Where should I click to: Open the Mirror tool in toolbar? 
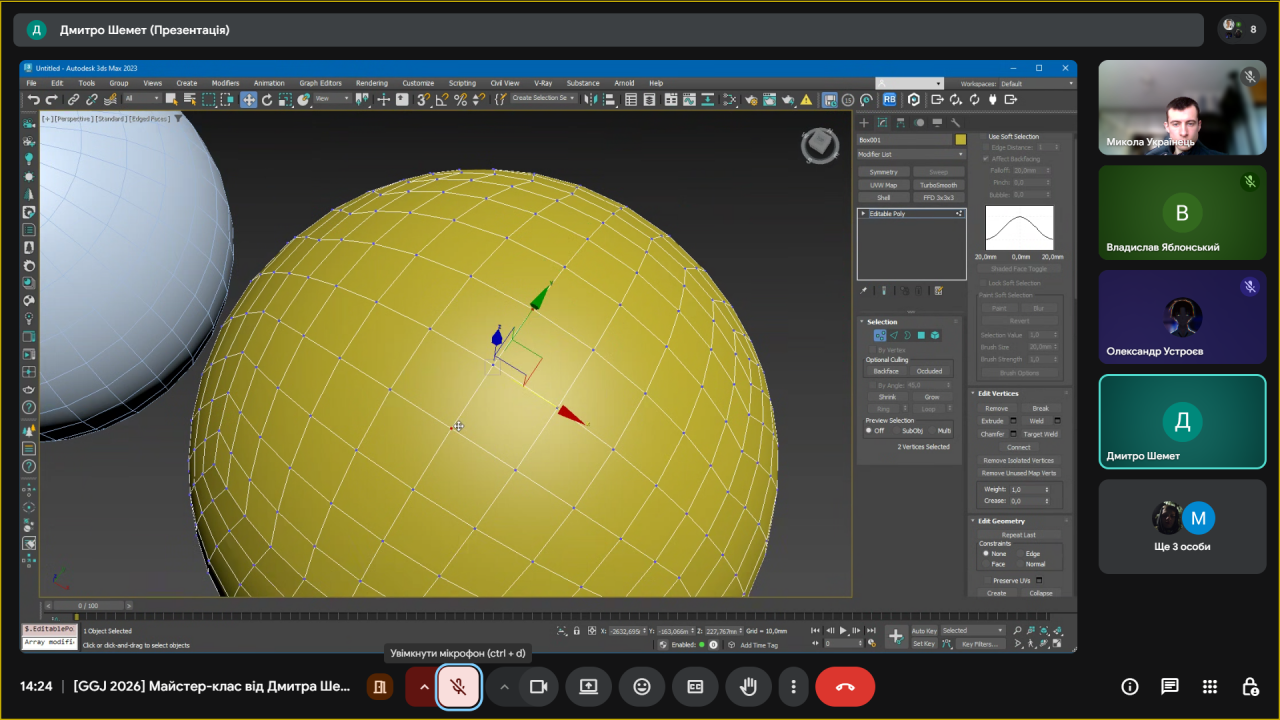pos(592,99)
